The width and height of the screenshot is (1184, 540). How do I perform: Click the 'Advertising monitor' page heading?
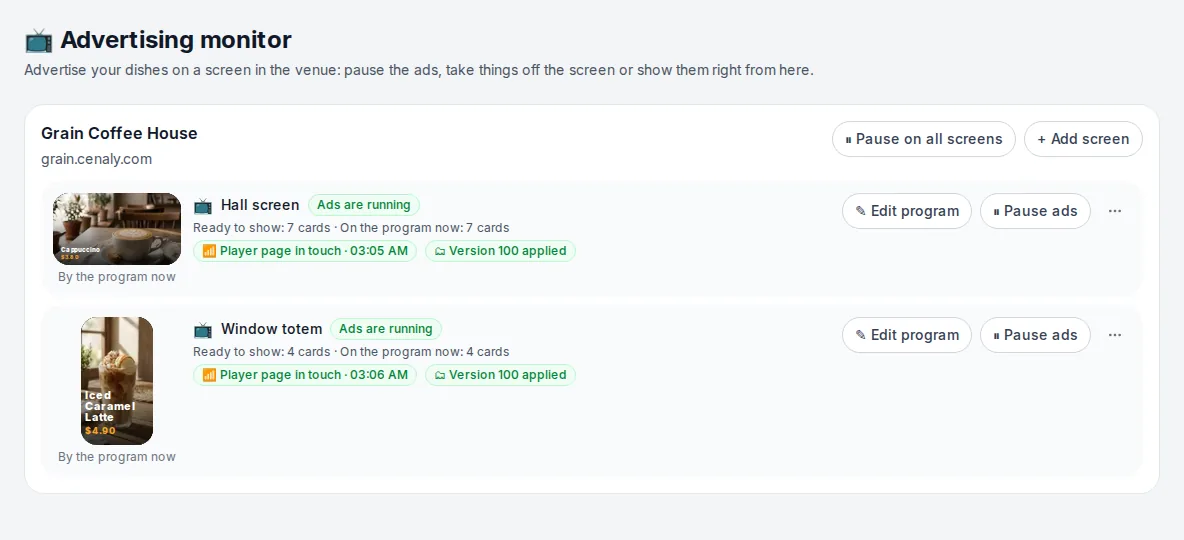click(176, 39)
